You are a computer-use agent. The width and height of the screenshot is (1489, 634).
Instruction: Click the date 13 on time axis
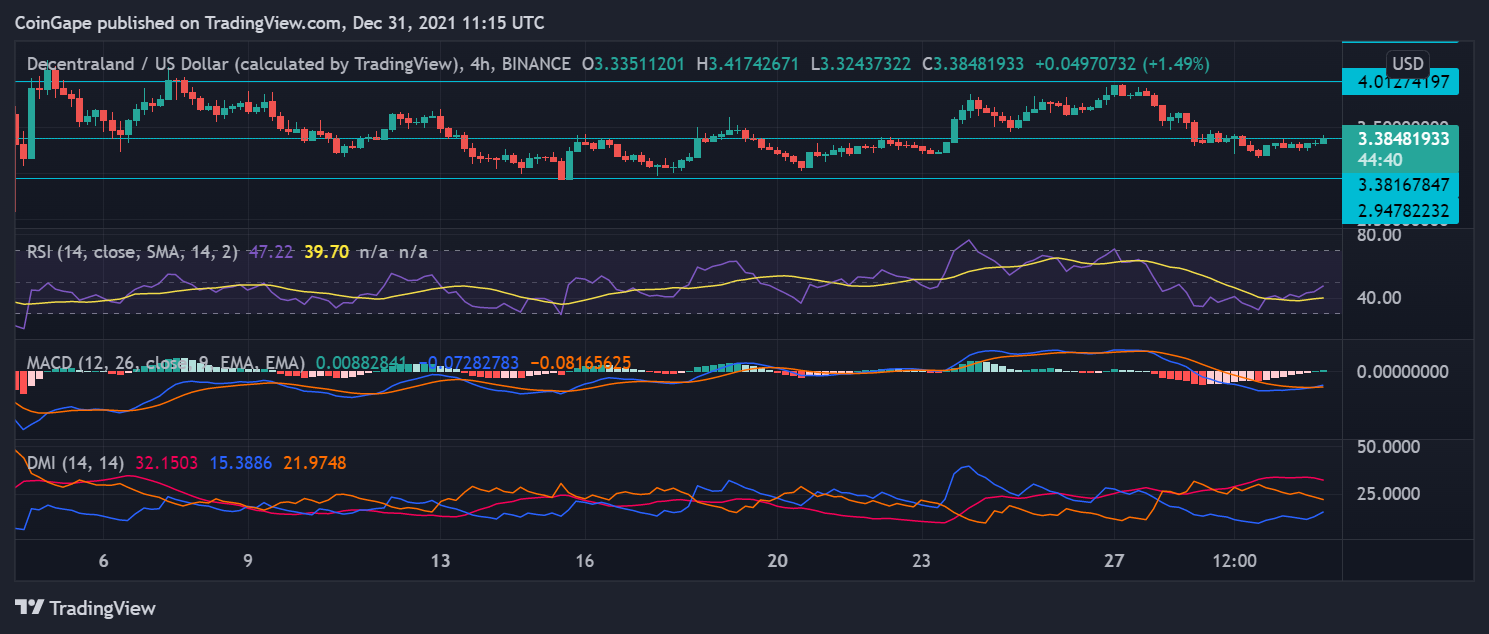pos(441,560)
